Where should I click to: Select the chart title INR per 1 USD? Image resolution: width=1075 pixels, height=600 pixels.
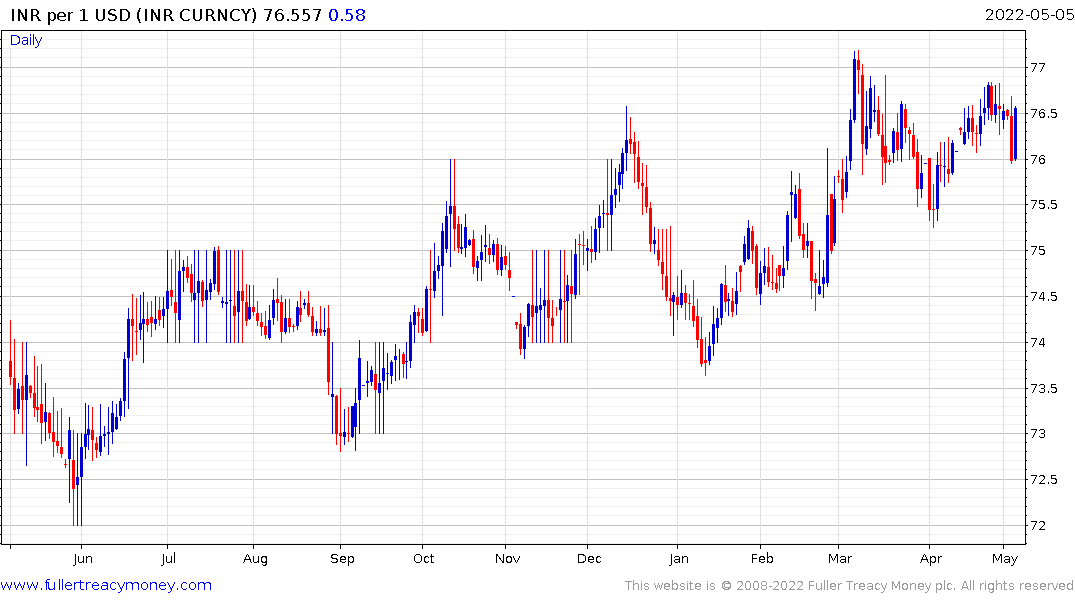71,15
